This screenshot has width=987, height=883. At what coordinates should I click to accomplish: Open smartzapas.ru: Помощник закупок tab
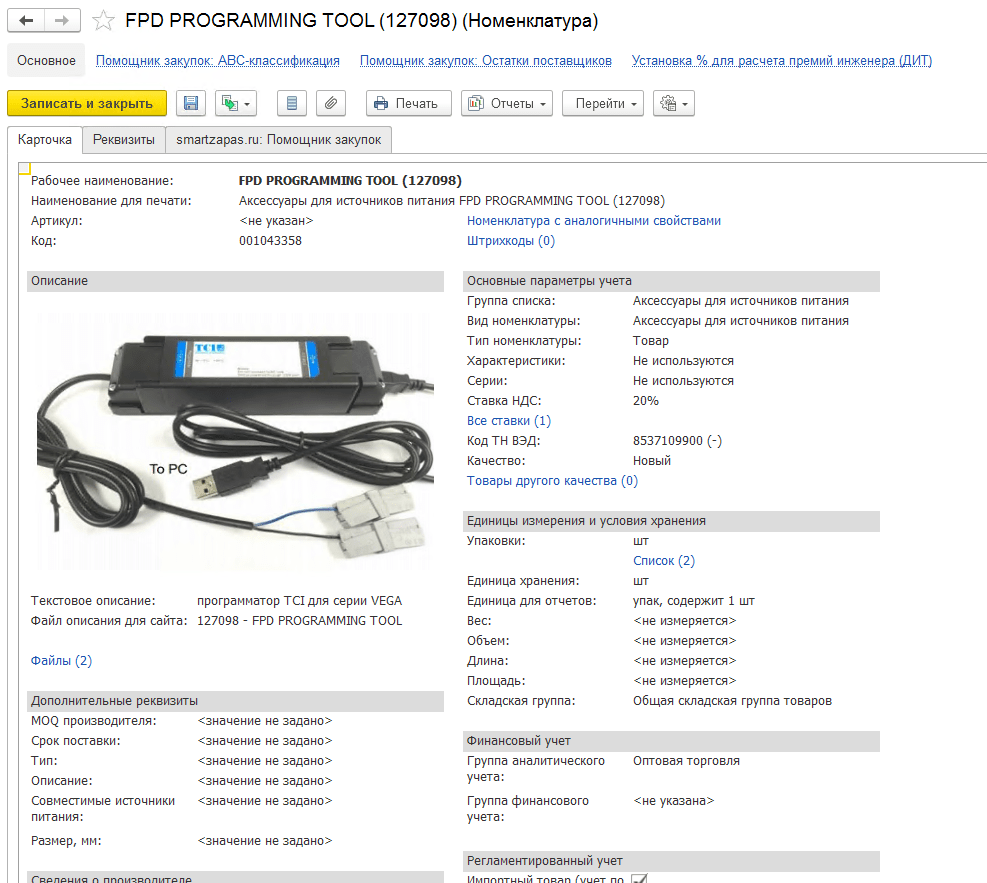[x=279, y=140]
